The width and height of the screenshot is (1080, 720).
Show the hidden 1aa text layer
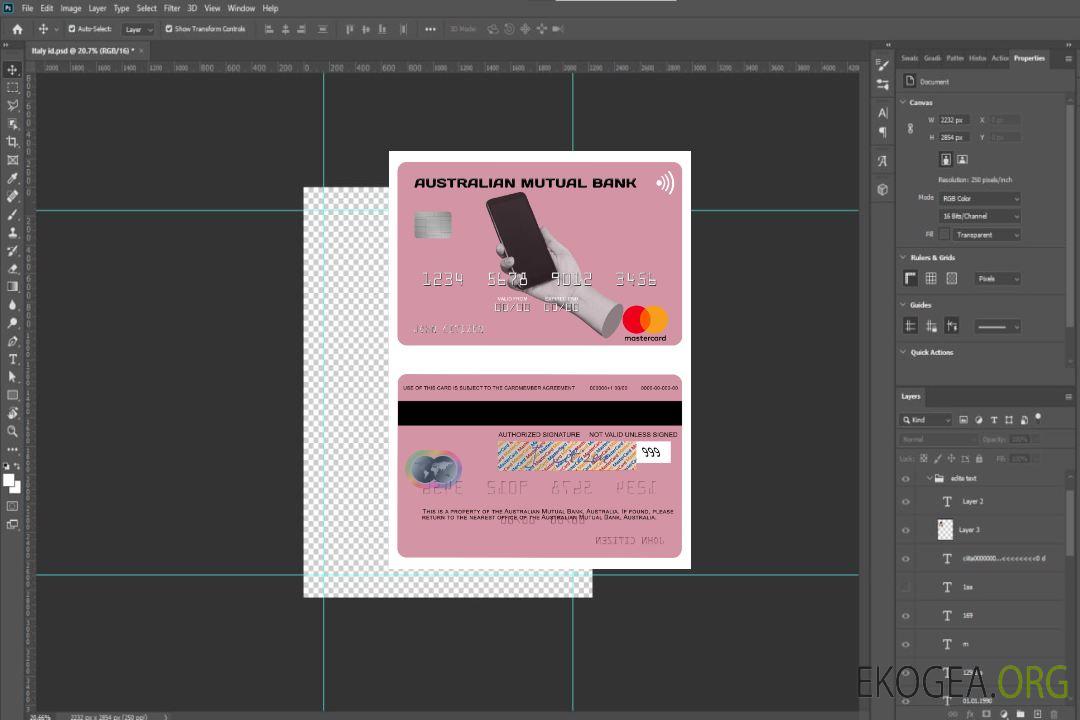906,588
